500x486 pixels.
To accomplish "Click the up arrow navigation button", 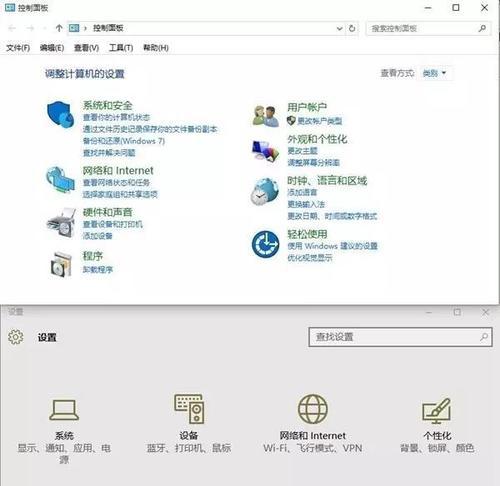I will click(x=59, y=28).
